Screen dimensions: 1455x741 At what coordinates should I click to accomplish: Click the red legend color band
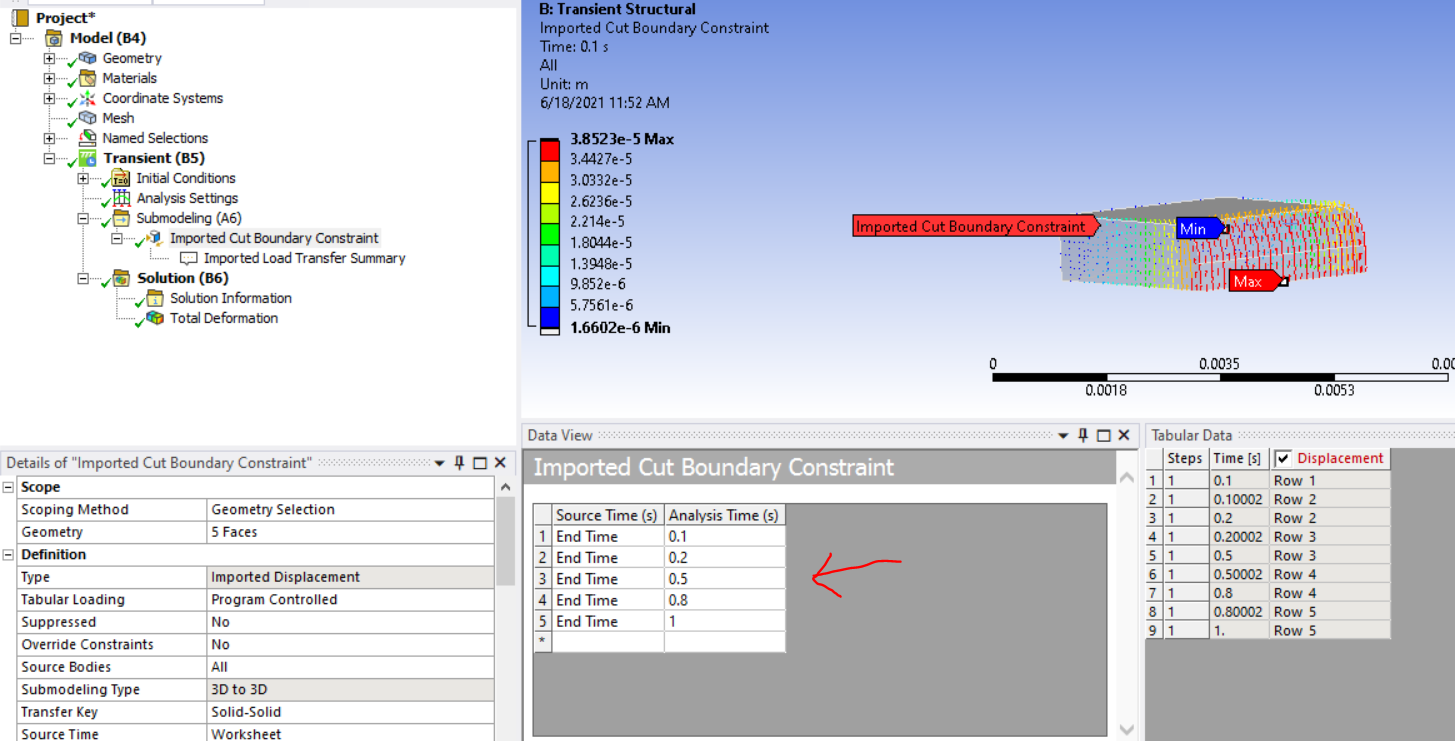pyautogui.click(x=549, y=149)
